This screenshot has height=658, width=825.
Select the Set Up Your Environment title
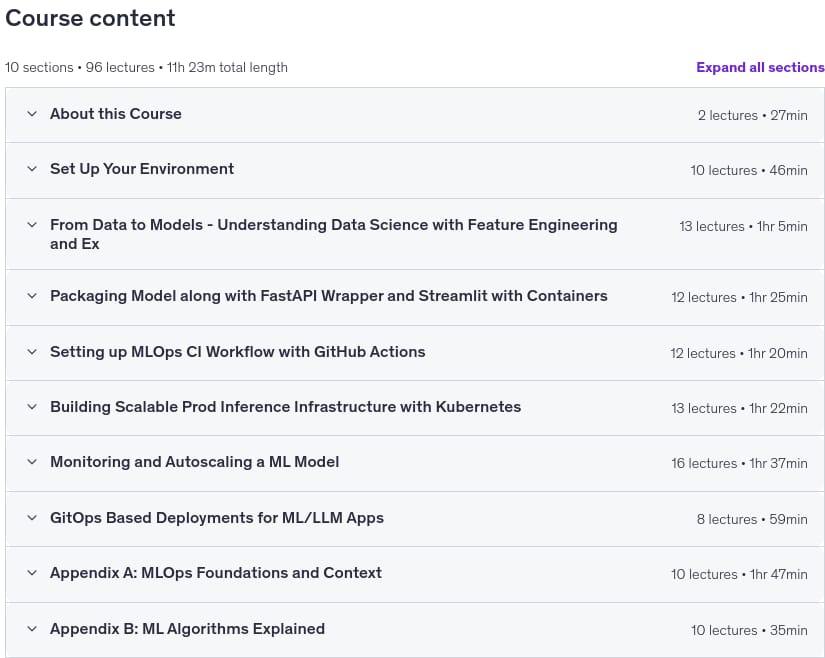(142, 169)
